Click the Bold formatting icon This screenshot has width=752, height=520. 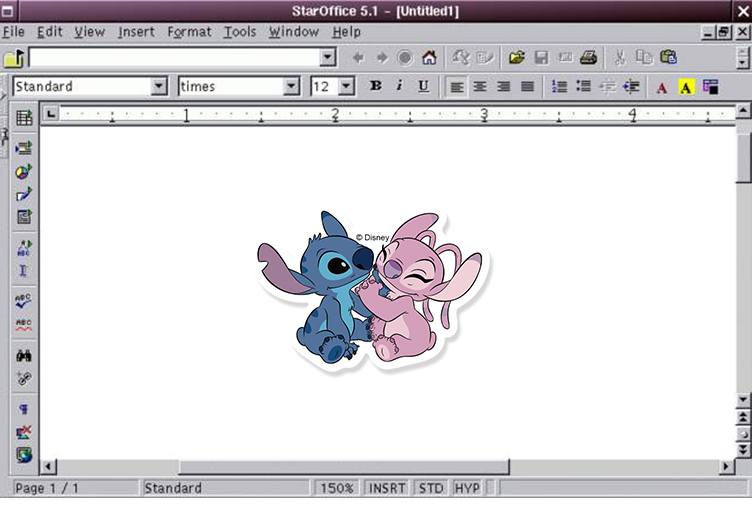coord(376,86)
